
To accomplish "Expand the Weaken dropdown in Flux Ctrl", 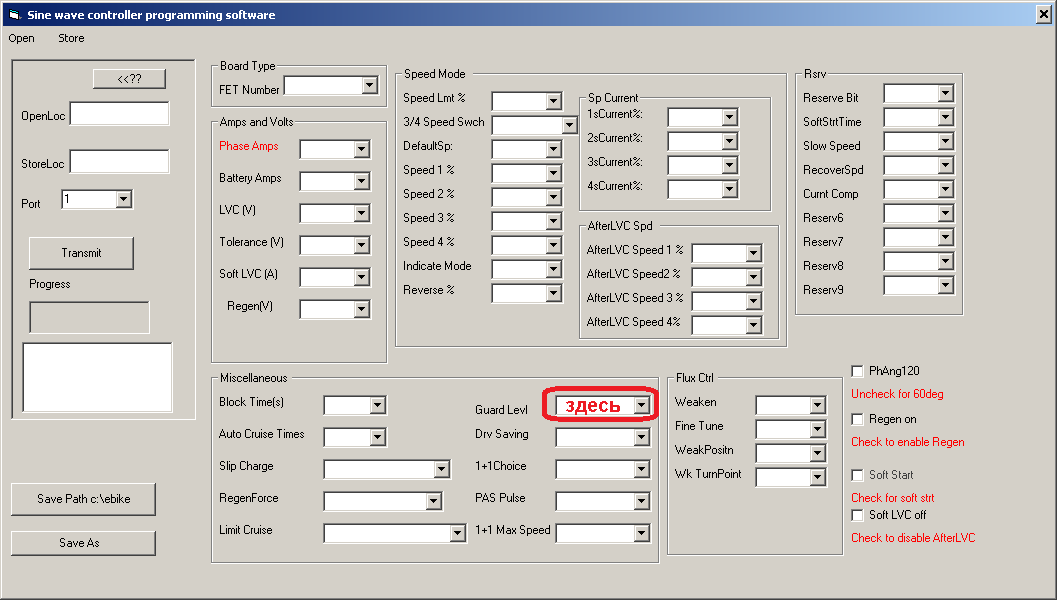I will [x=817, y=405].
